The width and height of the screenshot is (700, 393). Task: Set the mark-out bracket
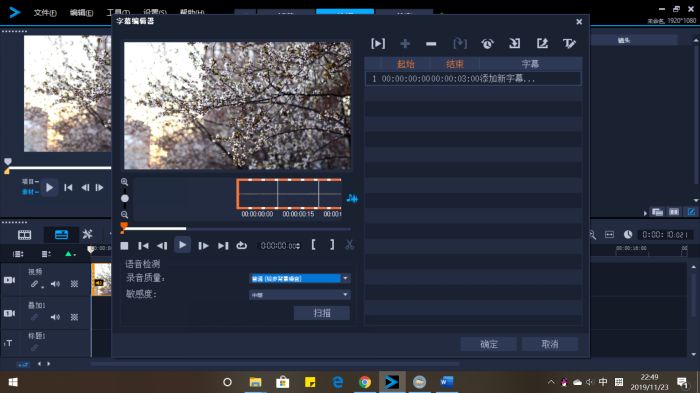(x=332, y=245)
